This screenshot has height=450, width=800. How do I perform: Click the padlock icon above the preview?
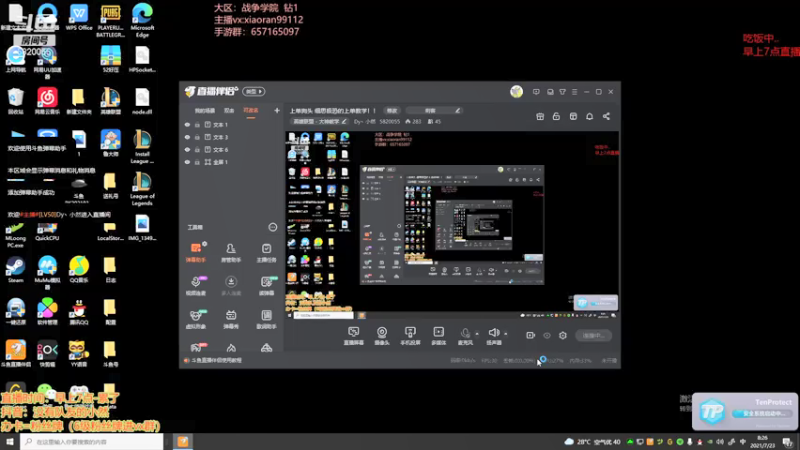tap(556, 116)
